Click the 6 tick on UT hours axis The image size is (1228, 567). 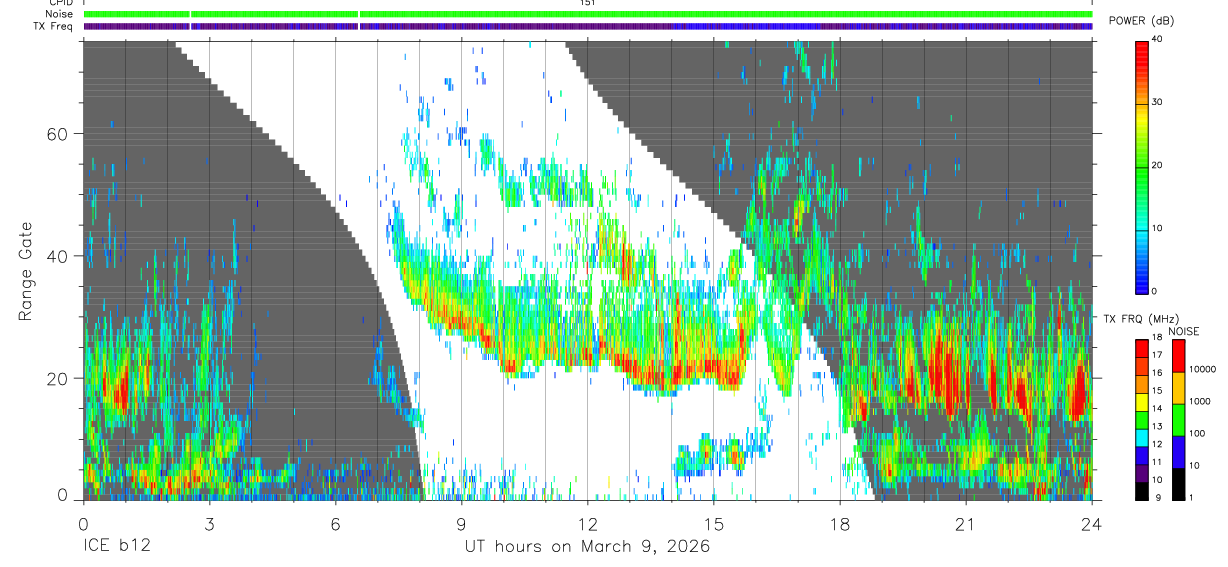click(x=335, y=523)
